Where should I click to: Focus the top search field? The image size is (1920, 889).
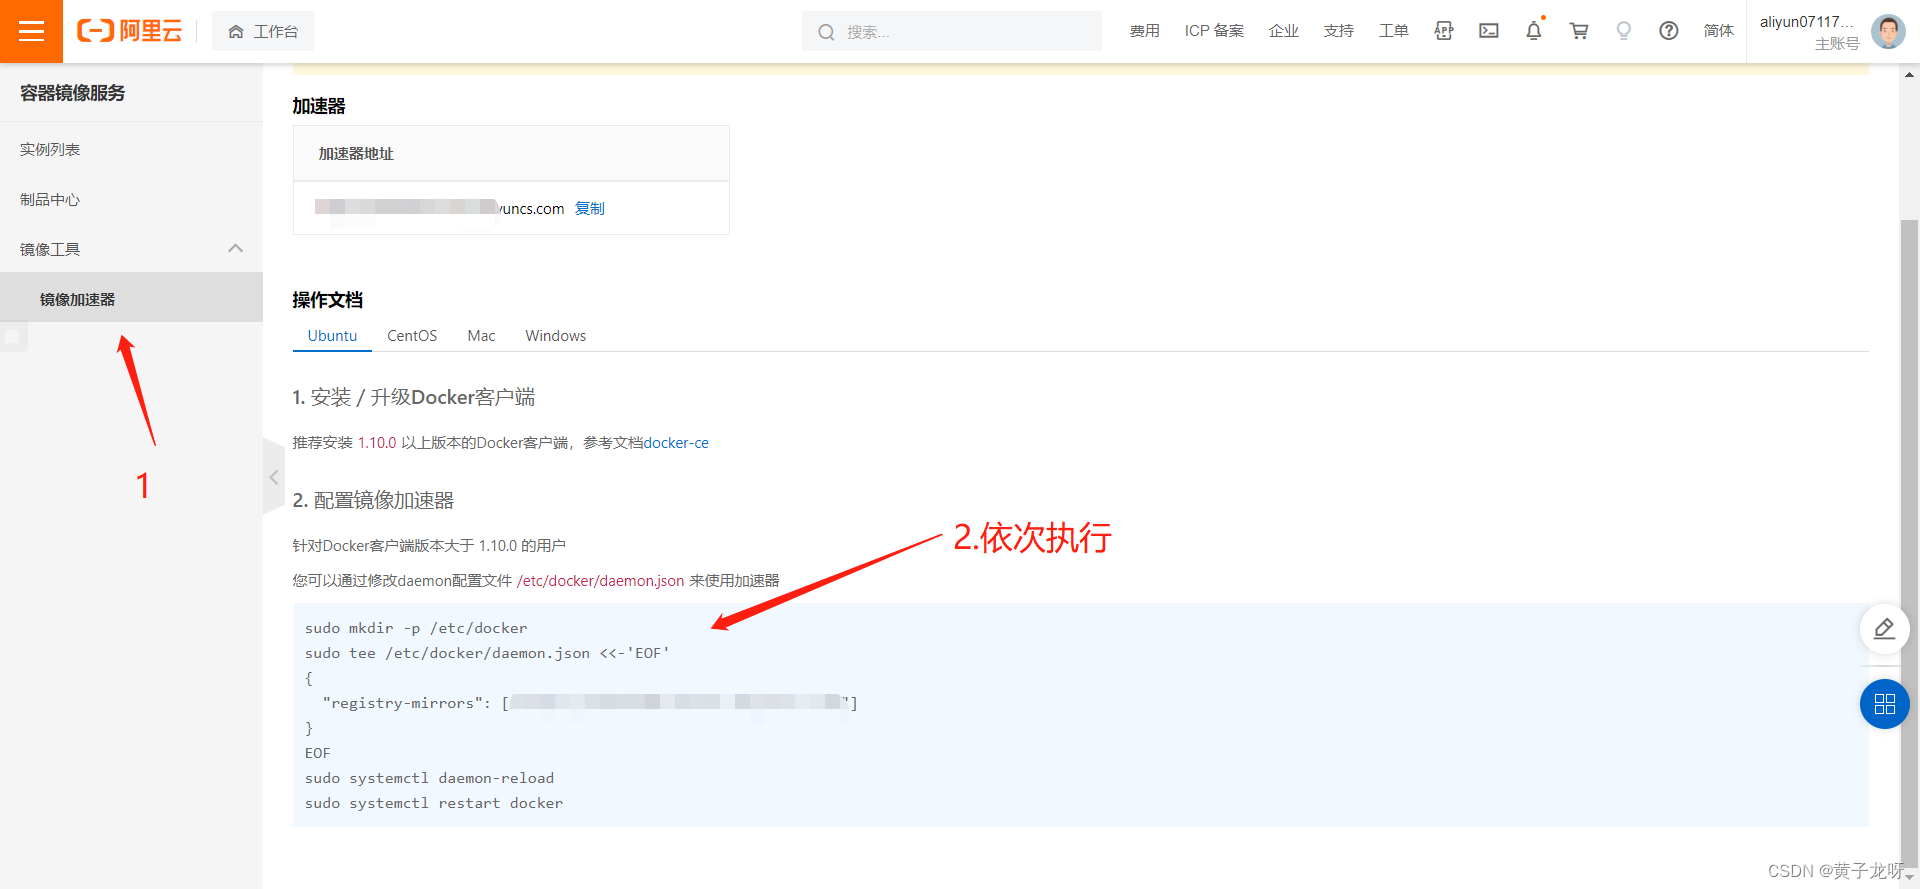coord(952,31)
